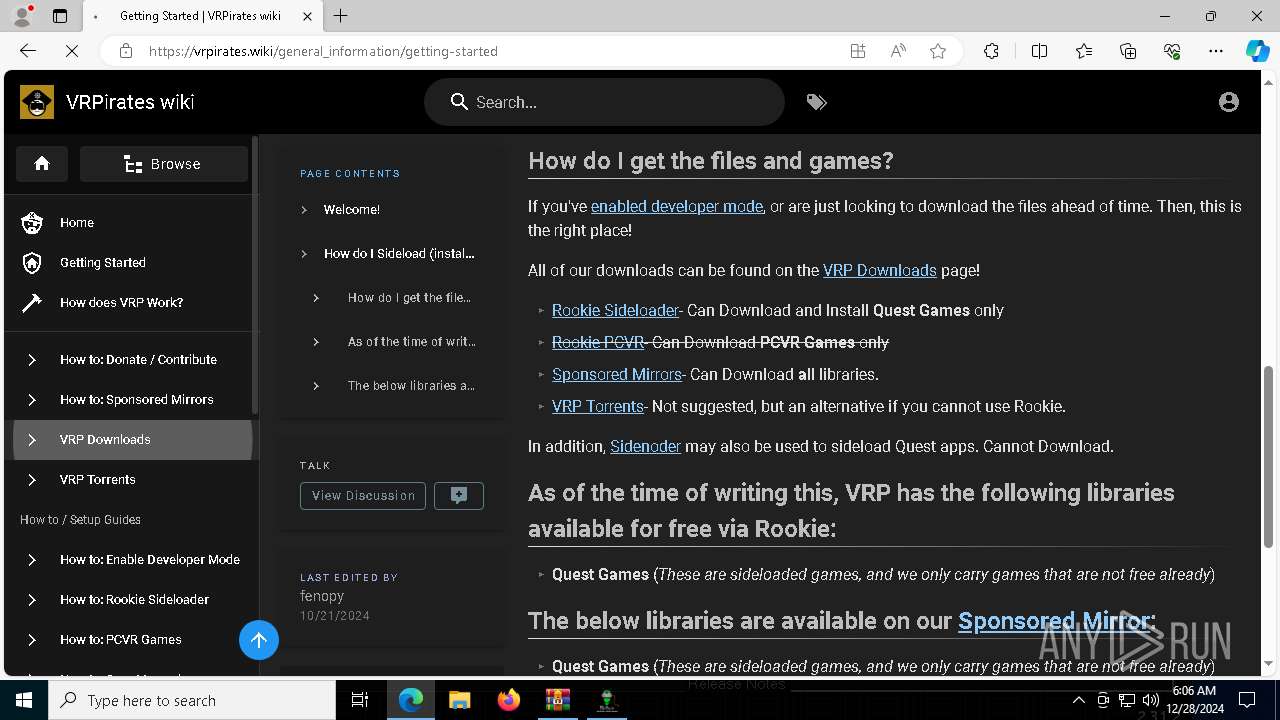This screenshot has height=720, width=1280.
Task: Open the user account icon
Action: pos(1229,102)
